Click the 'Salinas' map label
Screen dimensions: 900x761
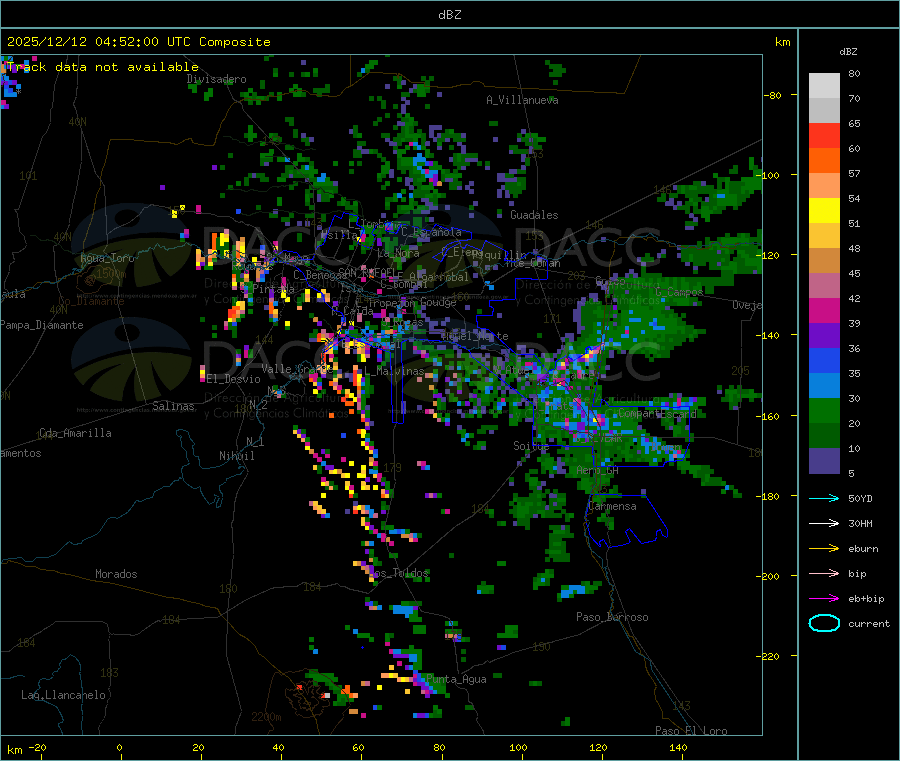coord(173,406)
